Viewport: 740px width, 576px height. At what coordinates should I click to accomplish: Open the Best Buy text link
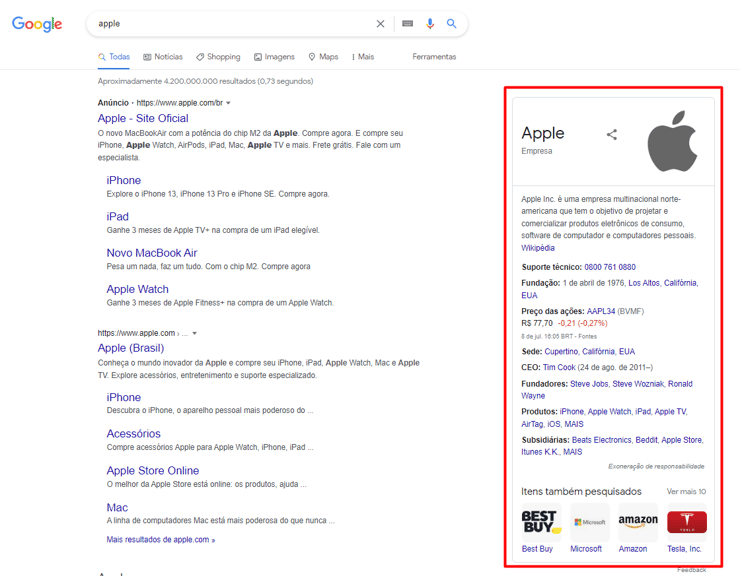[x=537, y=549]
